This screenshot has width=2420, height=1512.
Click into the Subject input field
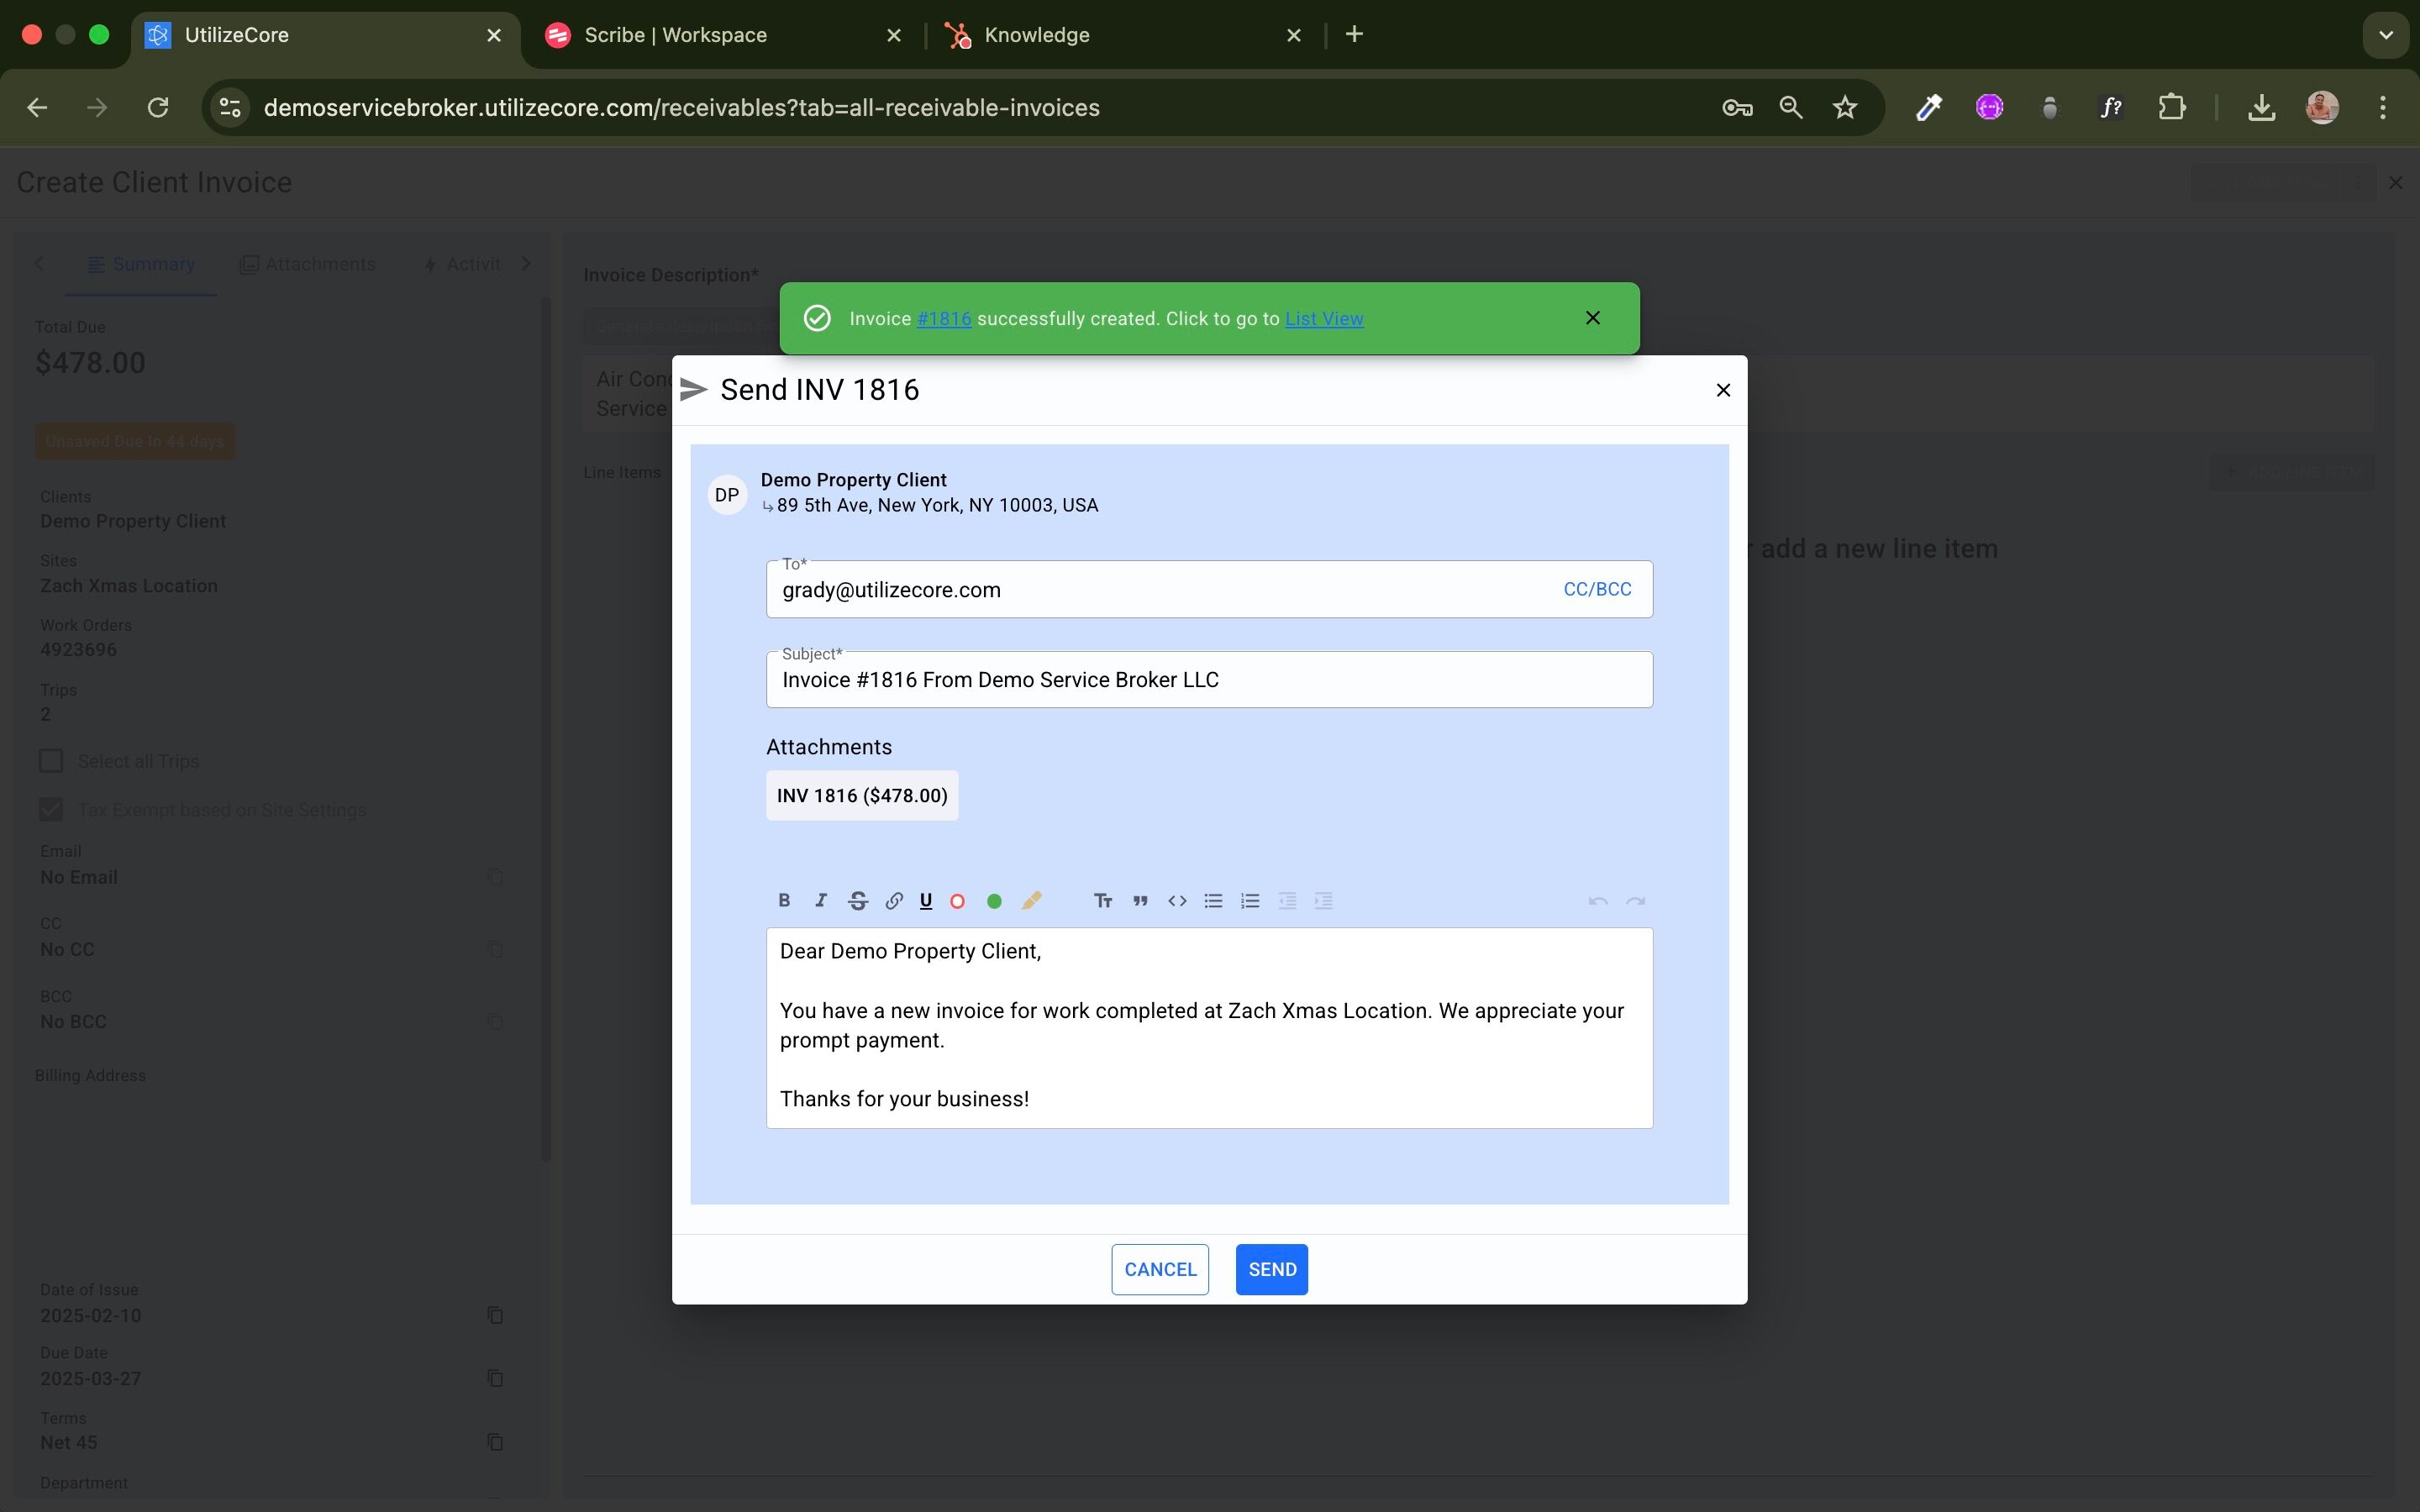1209,680
